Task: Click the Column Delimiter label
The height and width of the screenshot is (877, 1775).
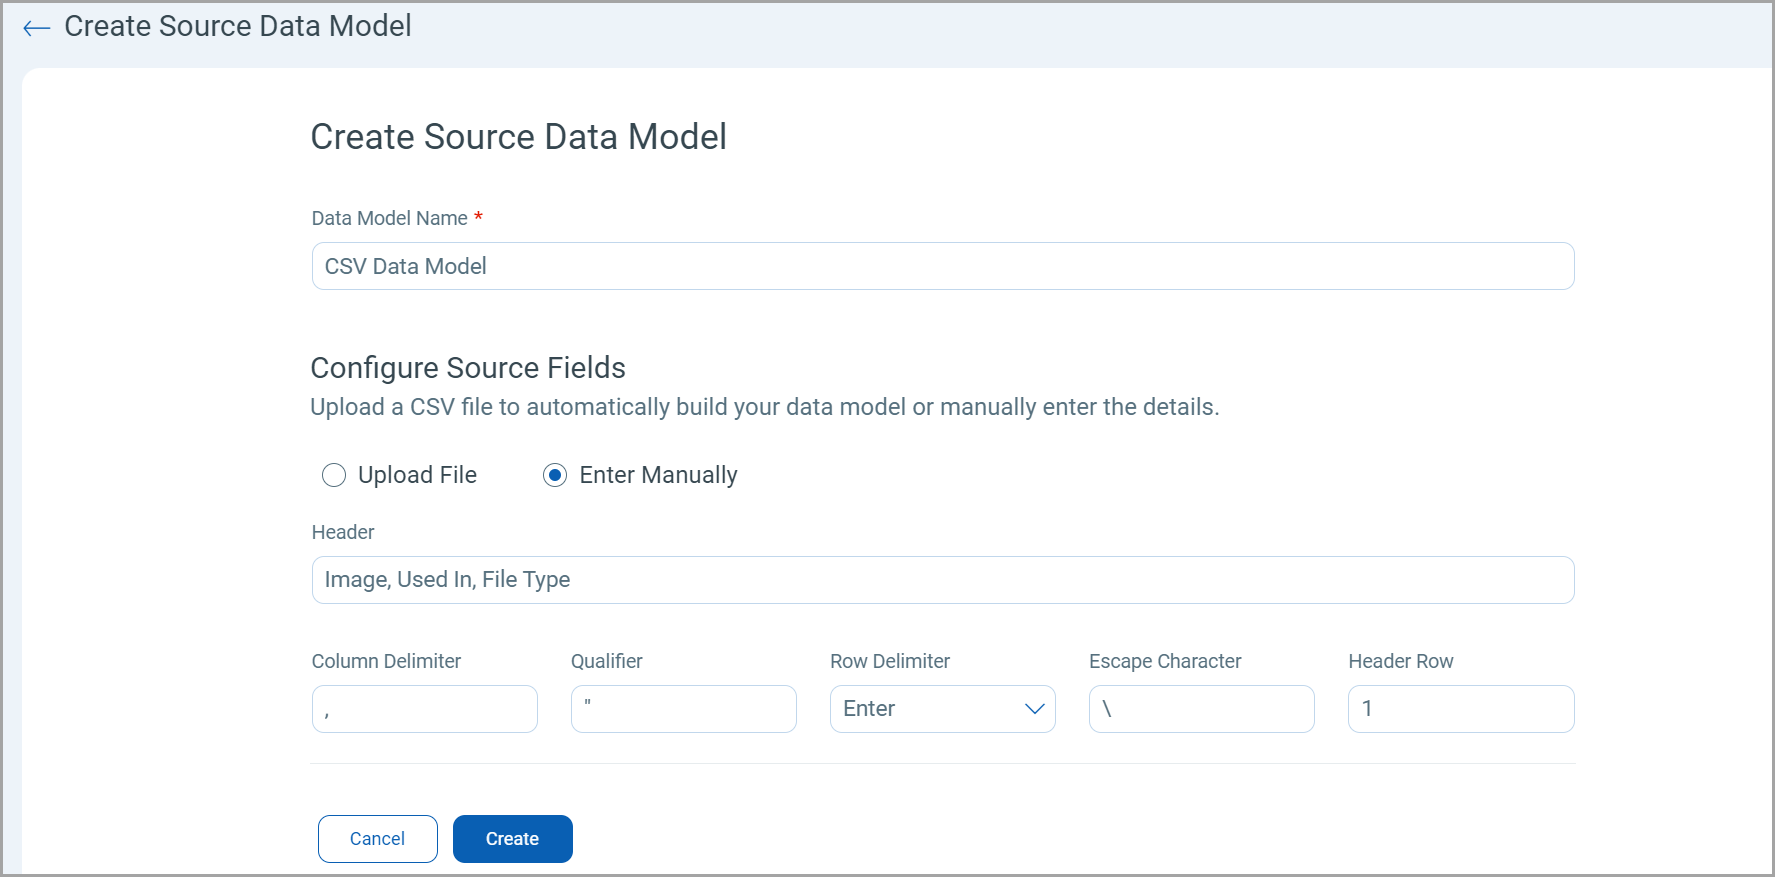Action: (386, 661)
